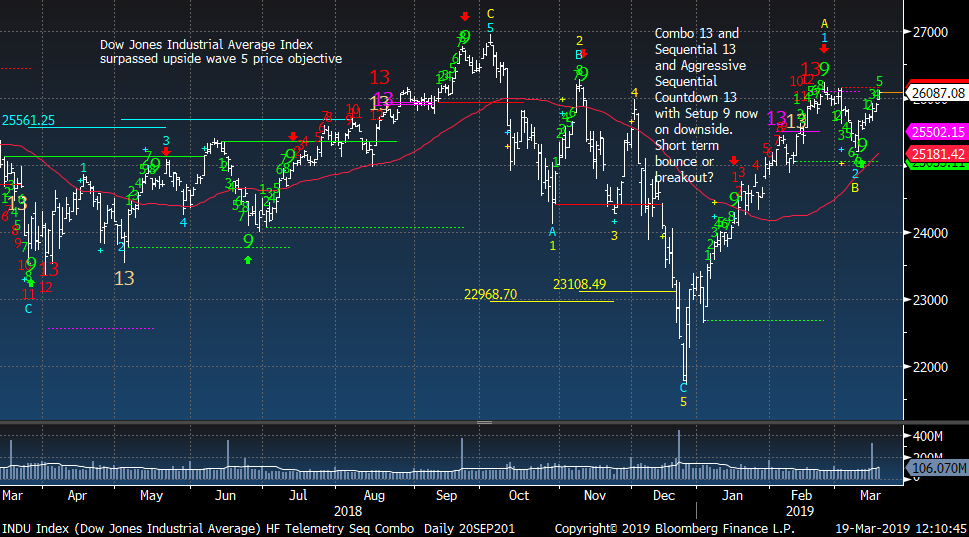Screen dimensions: 969x537
Task: Click the green up arrow above red 11 in March 2018
Action: point(31,283)
